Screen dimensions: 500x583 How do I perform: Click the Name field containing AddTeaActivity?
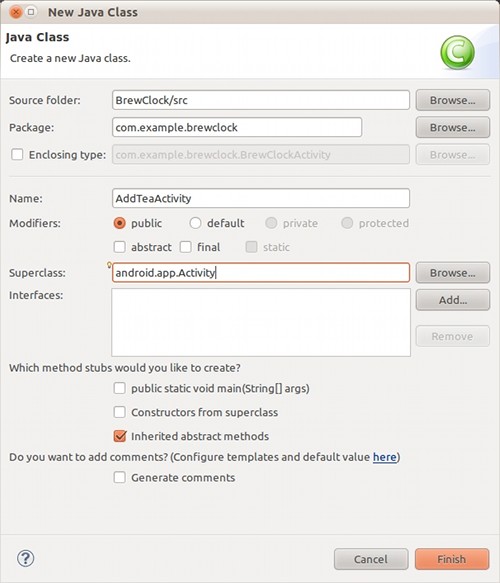point(261,198)
